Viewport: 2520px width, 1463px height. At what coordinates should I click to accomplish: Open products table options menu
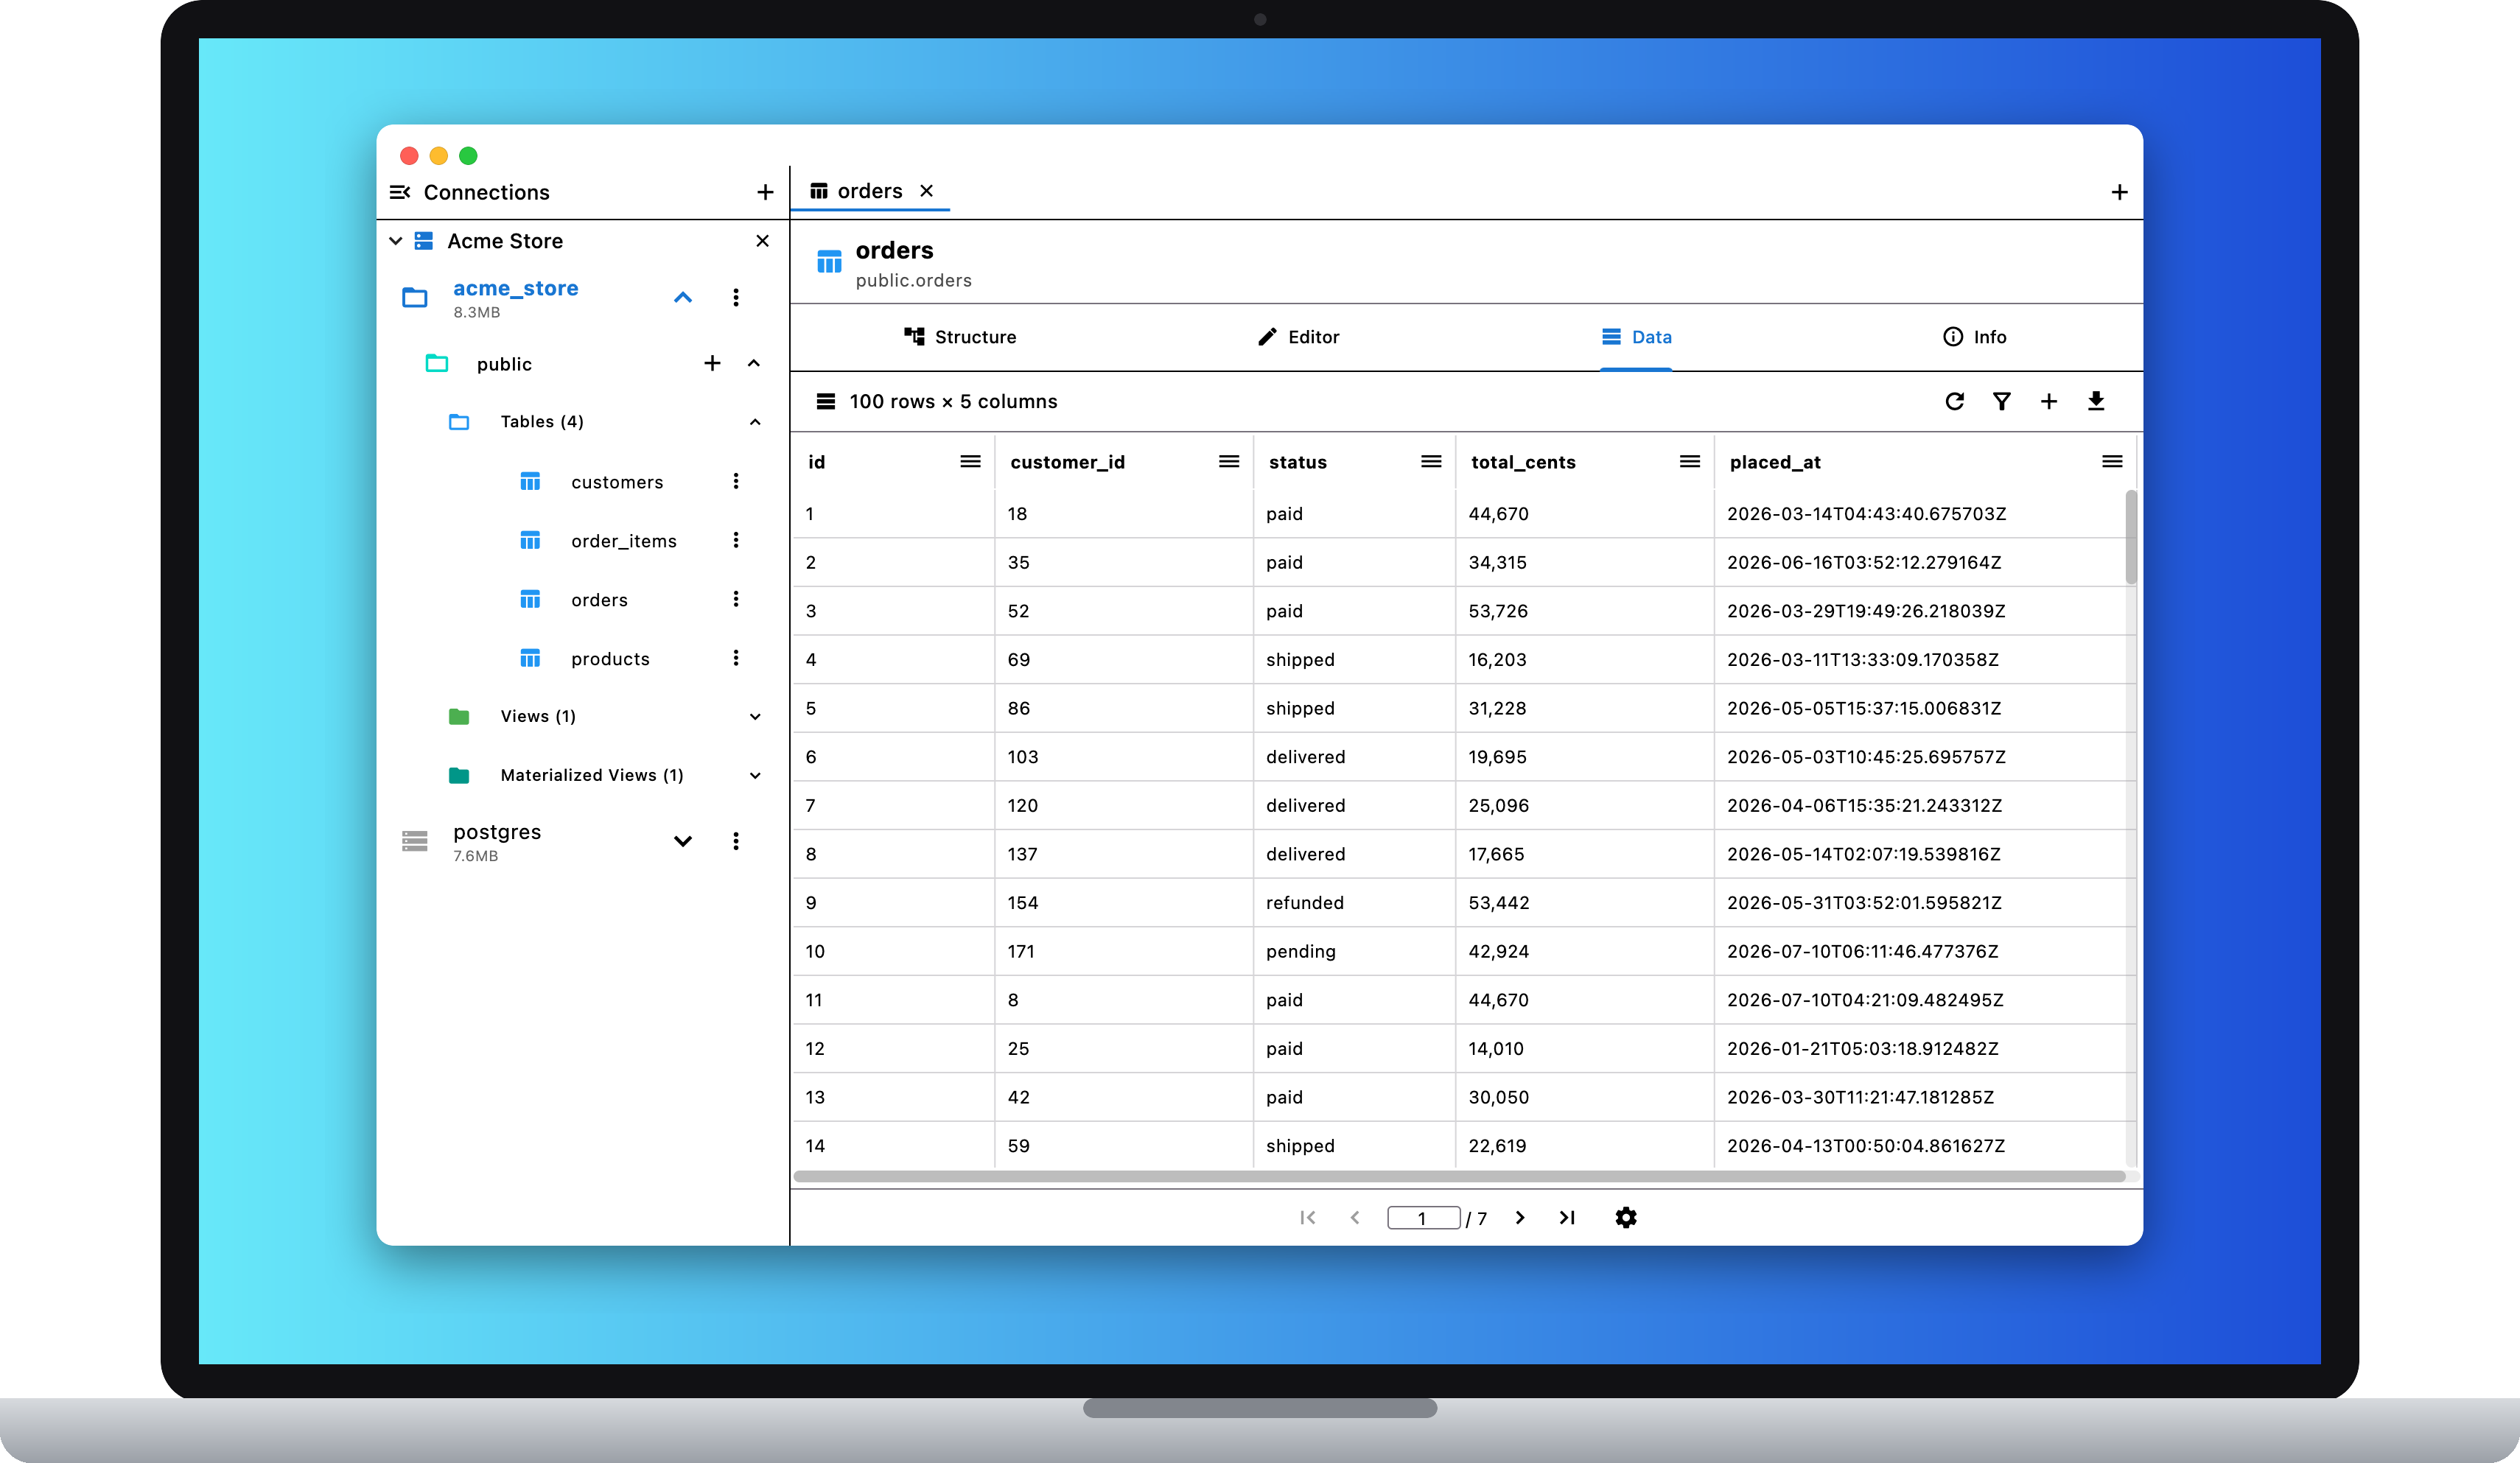[x=736, y=658]
